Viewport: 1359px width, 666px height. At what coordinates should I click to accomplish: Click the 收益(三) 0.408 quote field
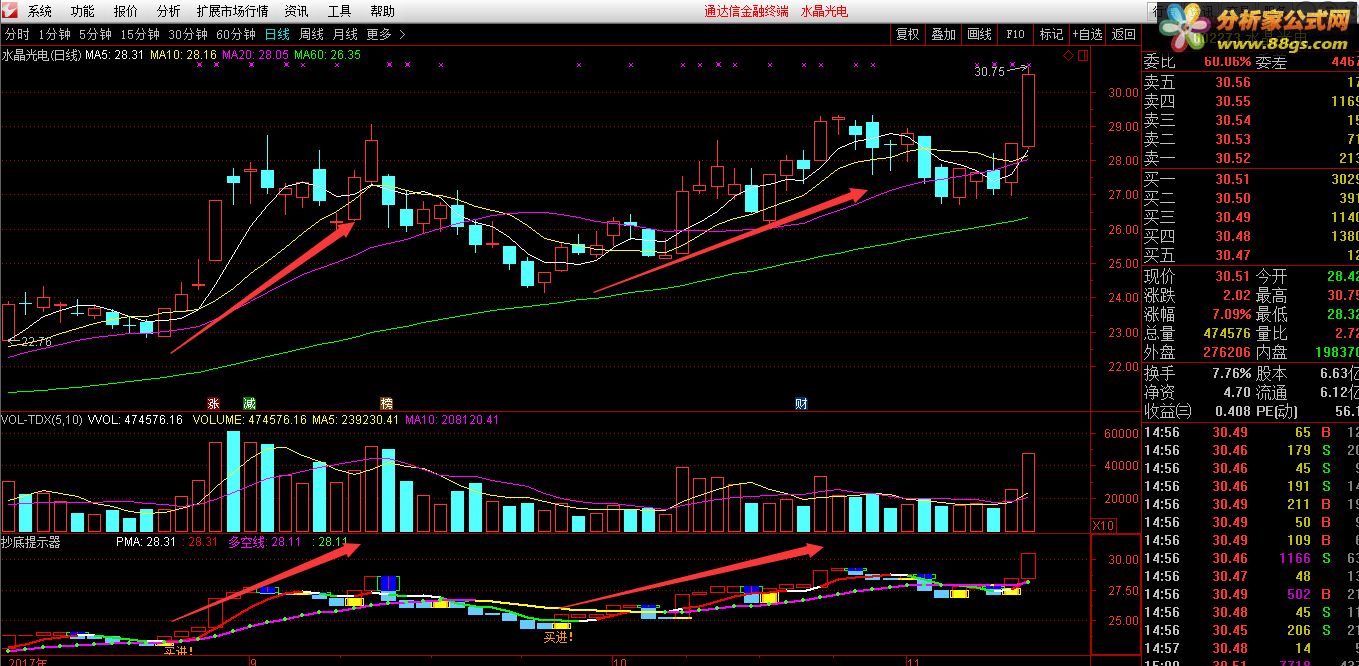(x=1197, y=411)
